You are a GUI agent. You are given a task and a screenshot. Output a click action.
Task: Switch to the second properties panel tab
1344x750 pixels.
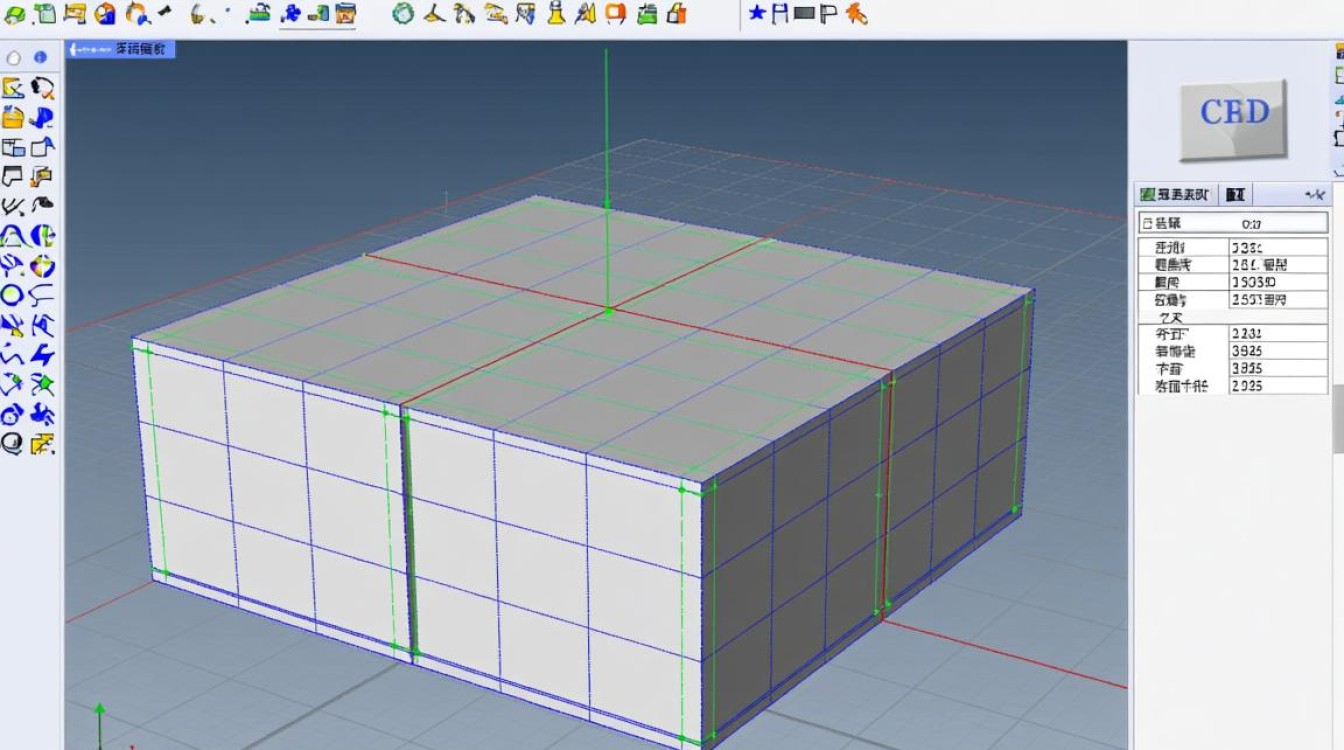(1236, 194)
